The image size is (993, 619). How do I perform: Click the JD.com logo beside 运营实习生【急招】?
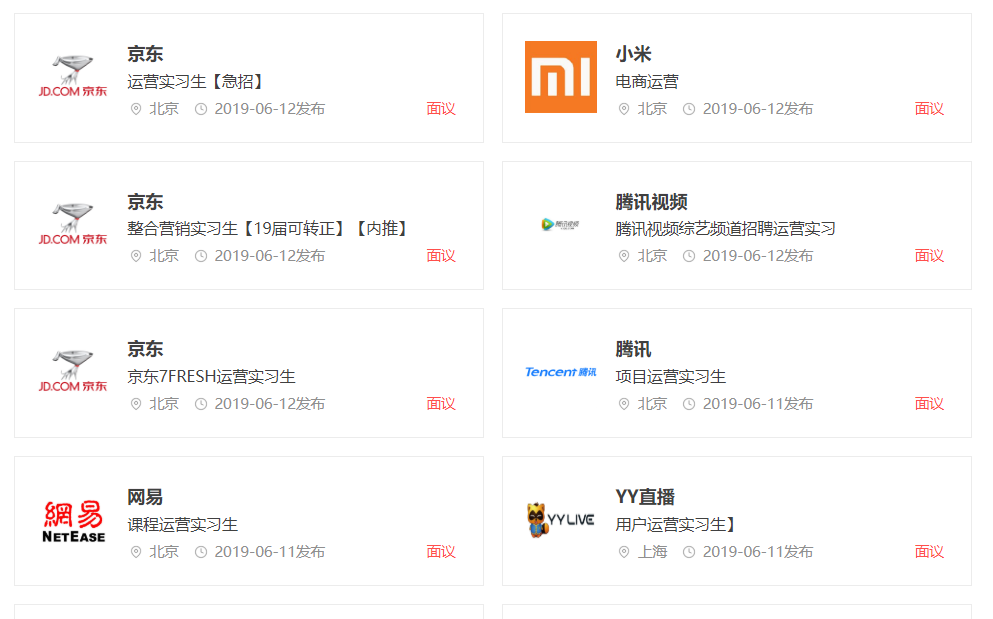point(73,77)
